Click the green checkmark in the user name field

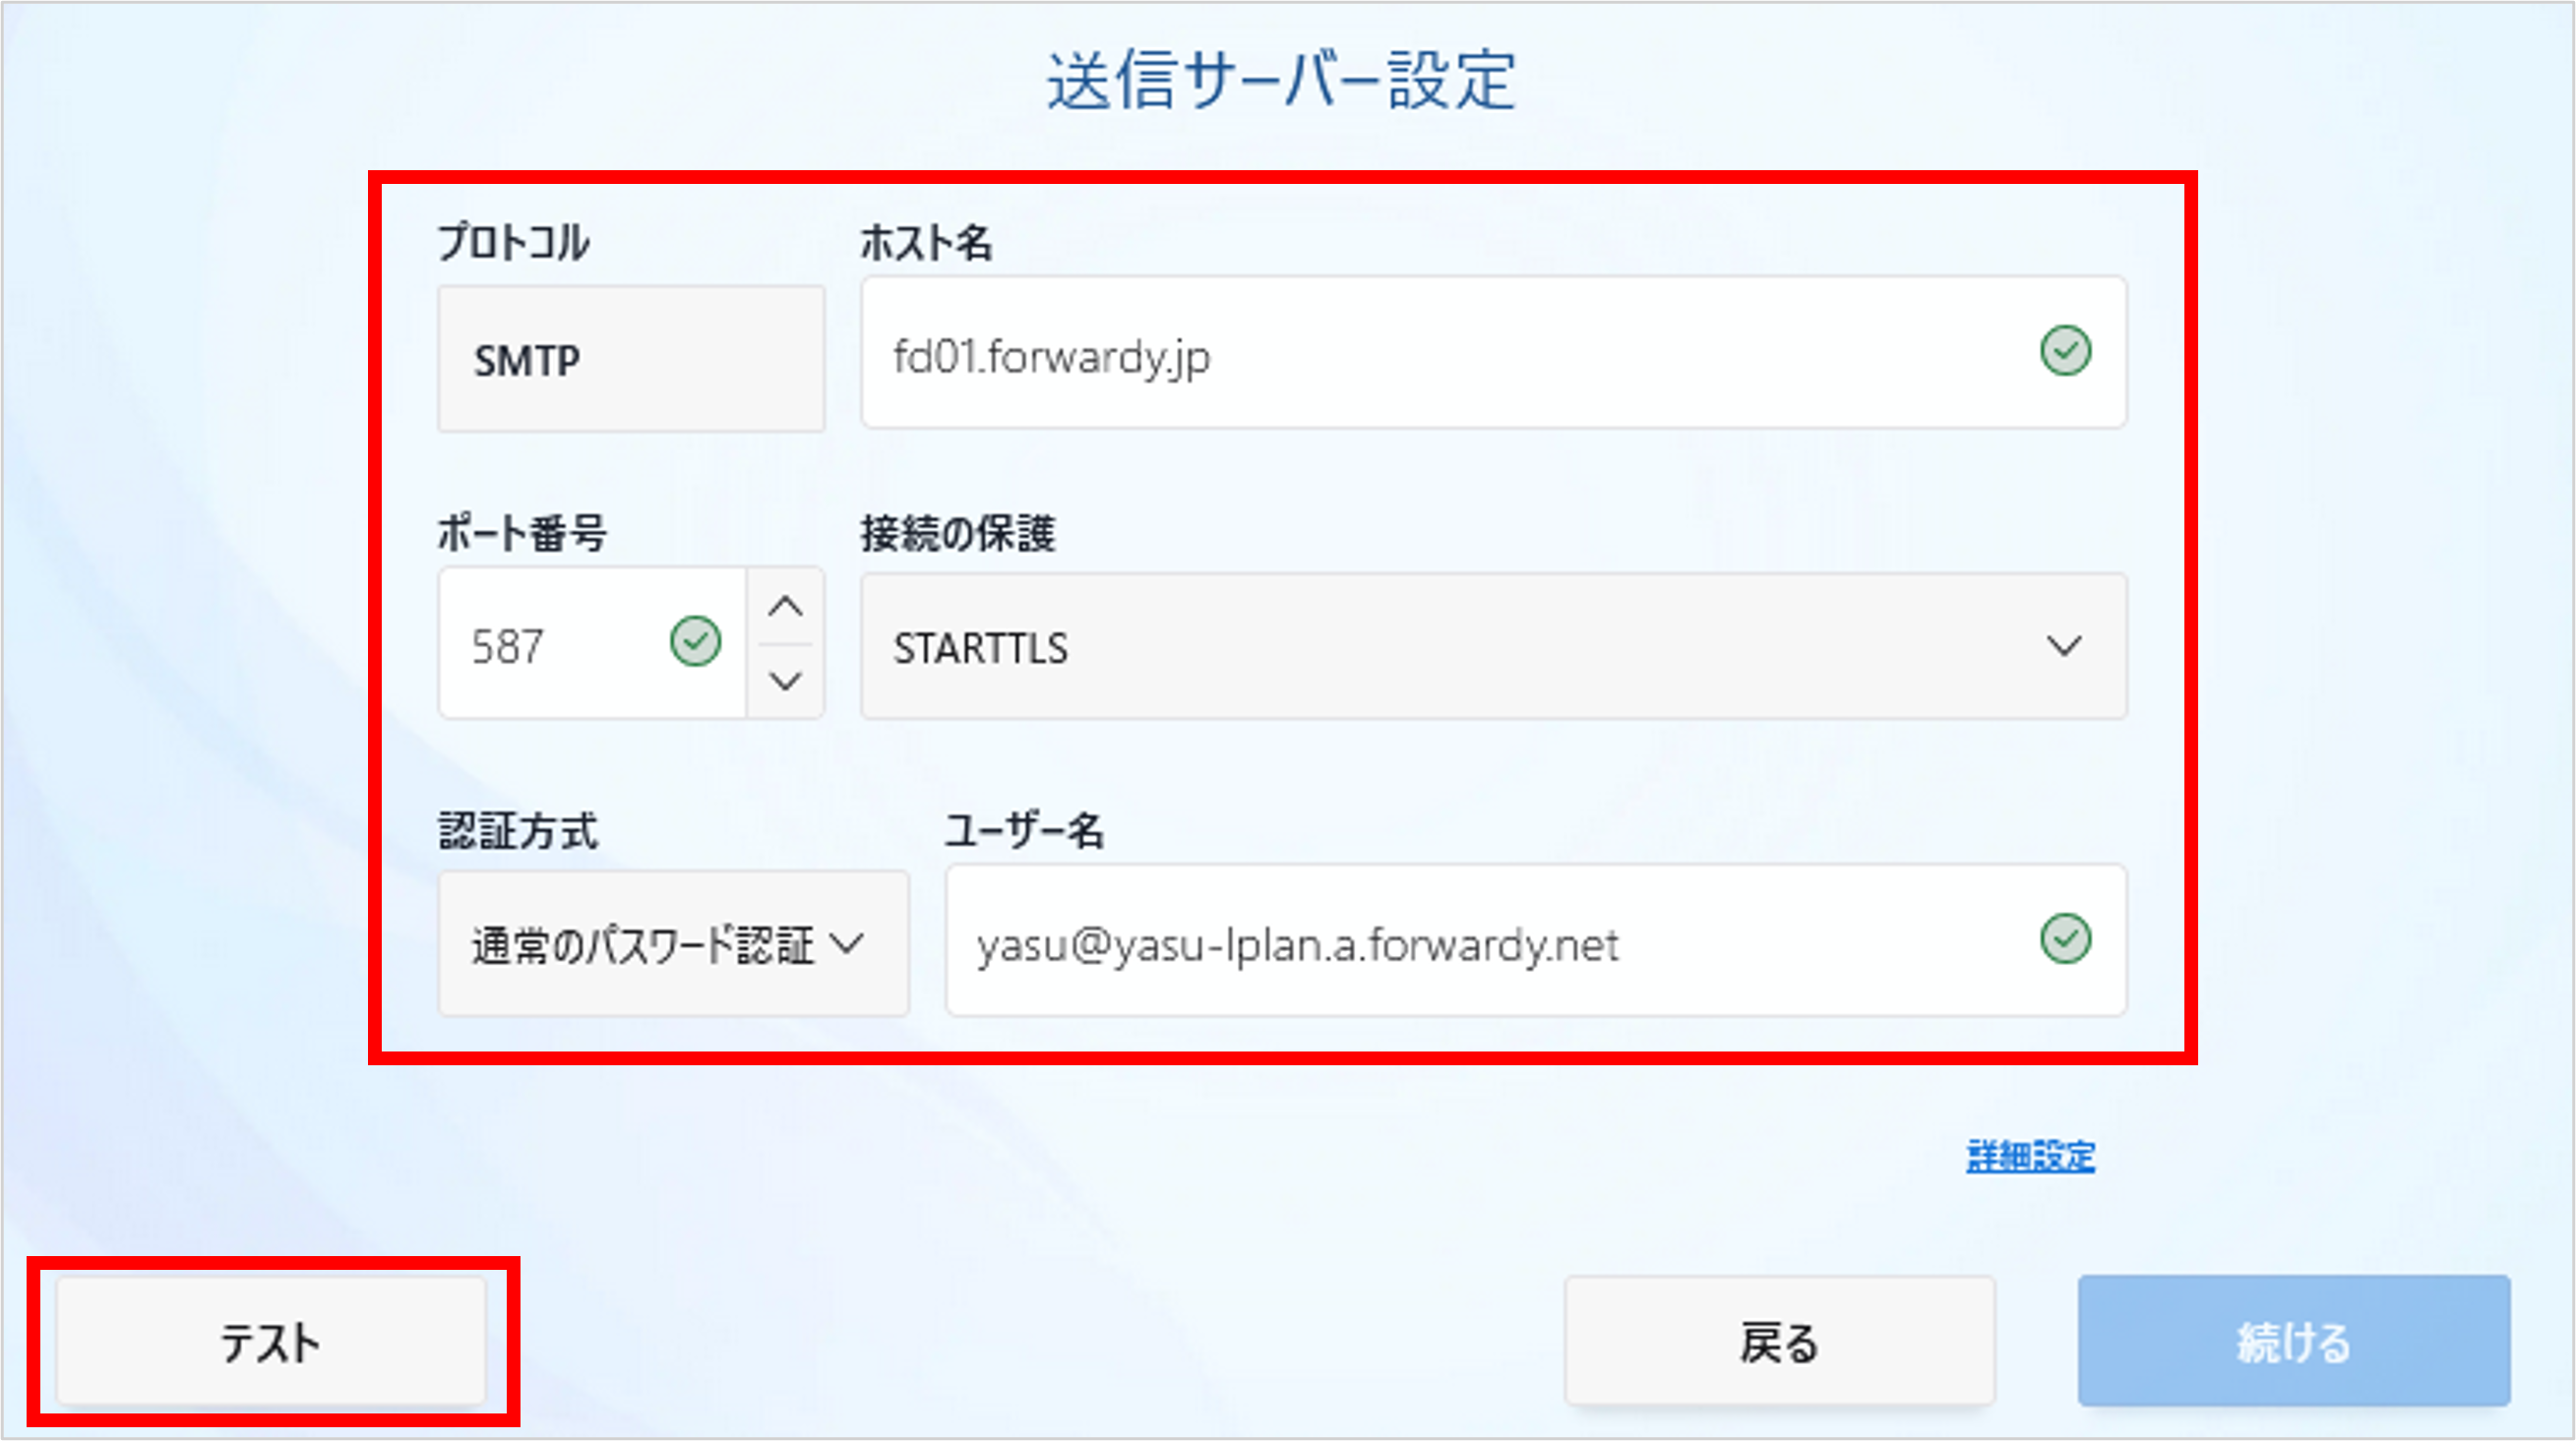2065,939
